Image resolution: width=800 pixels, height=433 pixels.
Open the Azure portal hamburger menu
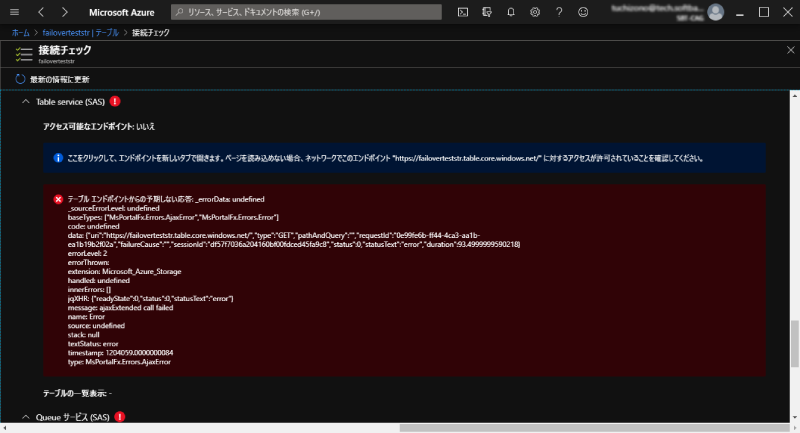(14, 12)
